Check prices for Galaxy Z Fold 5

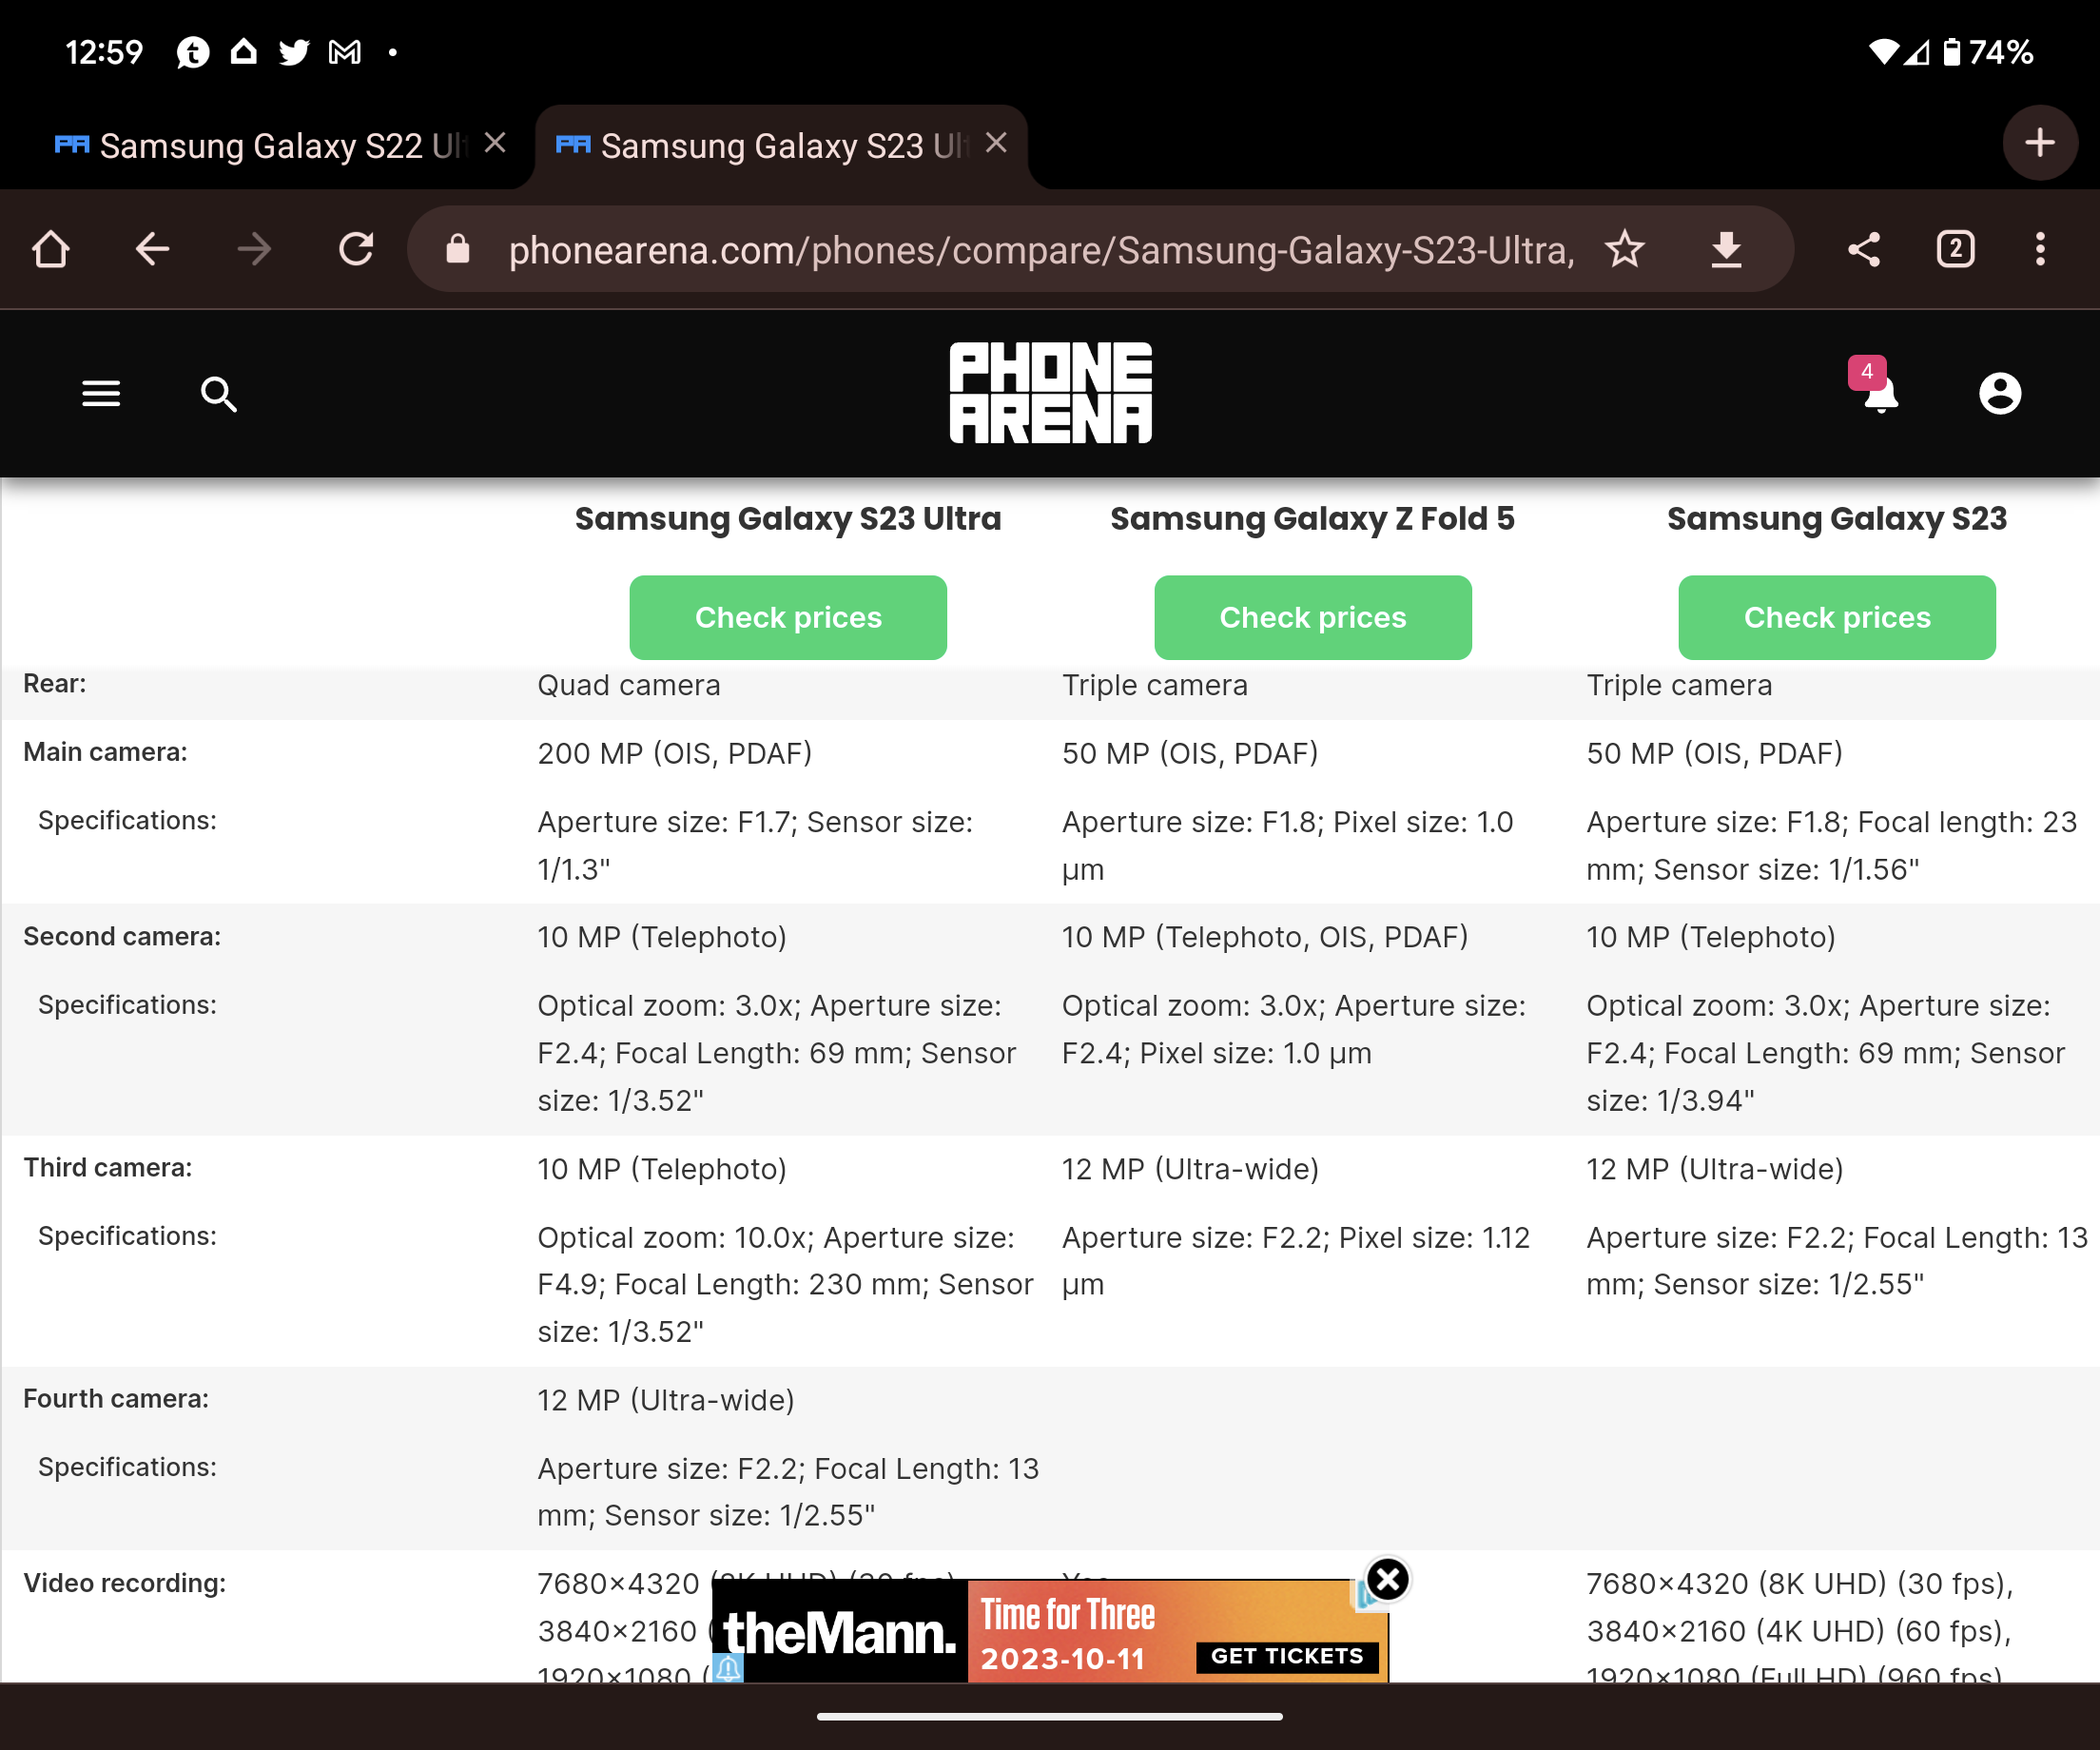tap(1312, 617)
